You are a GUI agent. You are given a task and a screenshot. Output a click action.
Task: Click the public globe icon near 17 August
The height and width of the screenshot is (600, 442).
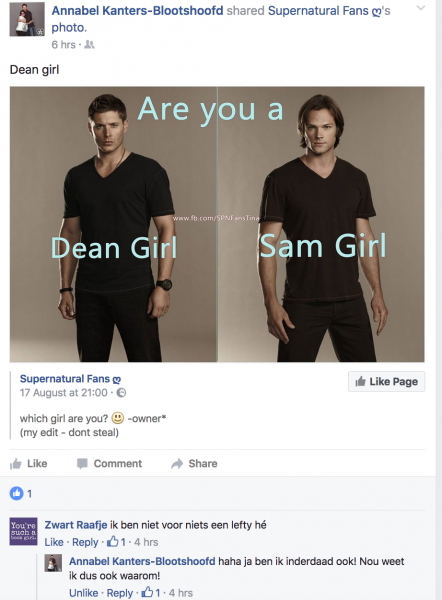(121, 393)
